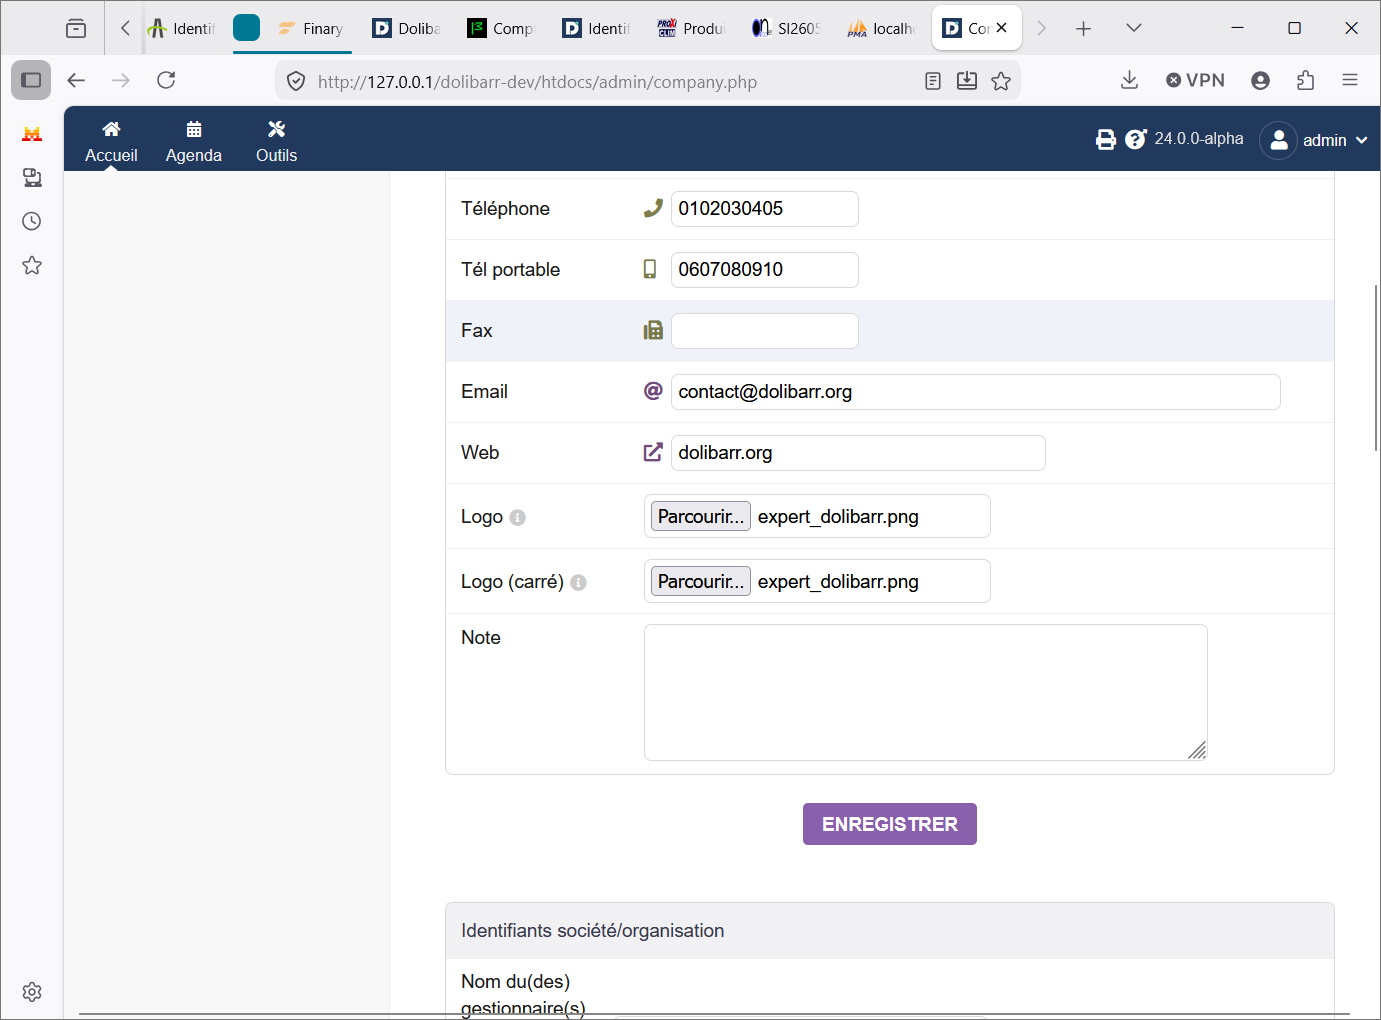Viewport: 1381px width, 1020px height.
Task: Switch to the localhost phpMyAdmin tab
Action: pyautogui.click(x=880, y=28)
